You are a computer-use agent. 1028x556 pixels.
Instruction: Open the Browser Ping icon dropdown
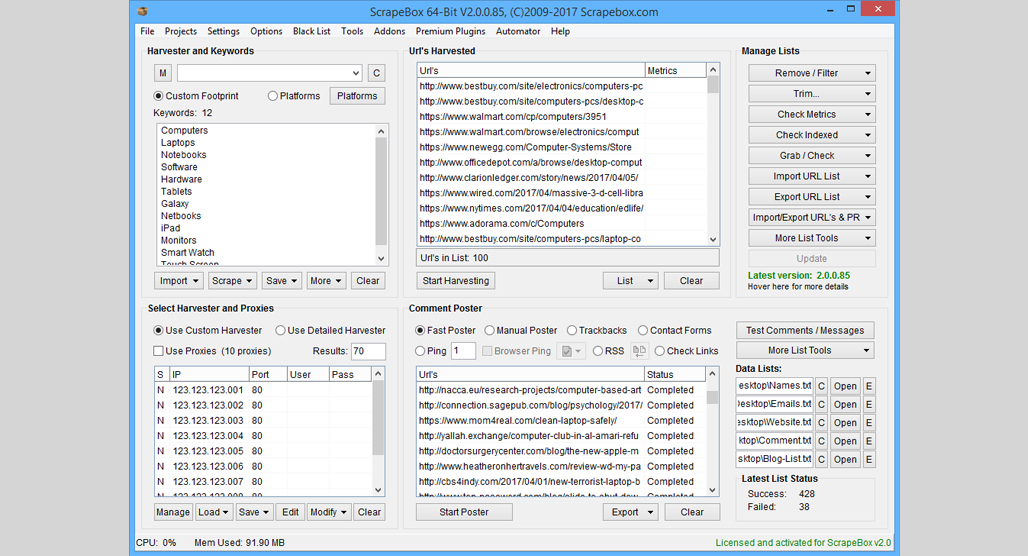click(x=570, y=351)
